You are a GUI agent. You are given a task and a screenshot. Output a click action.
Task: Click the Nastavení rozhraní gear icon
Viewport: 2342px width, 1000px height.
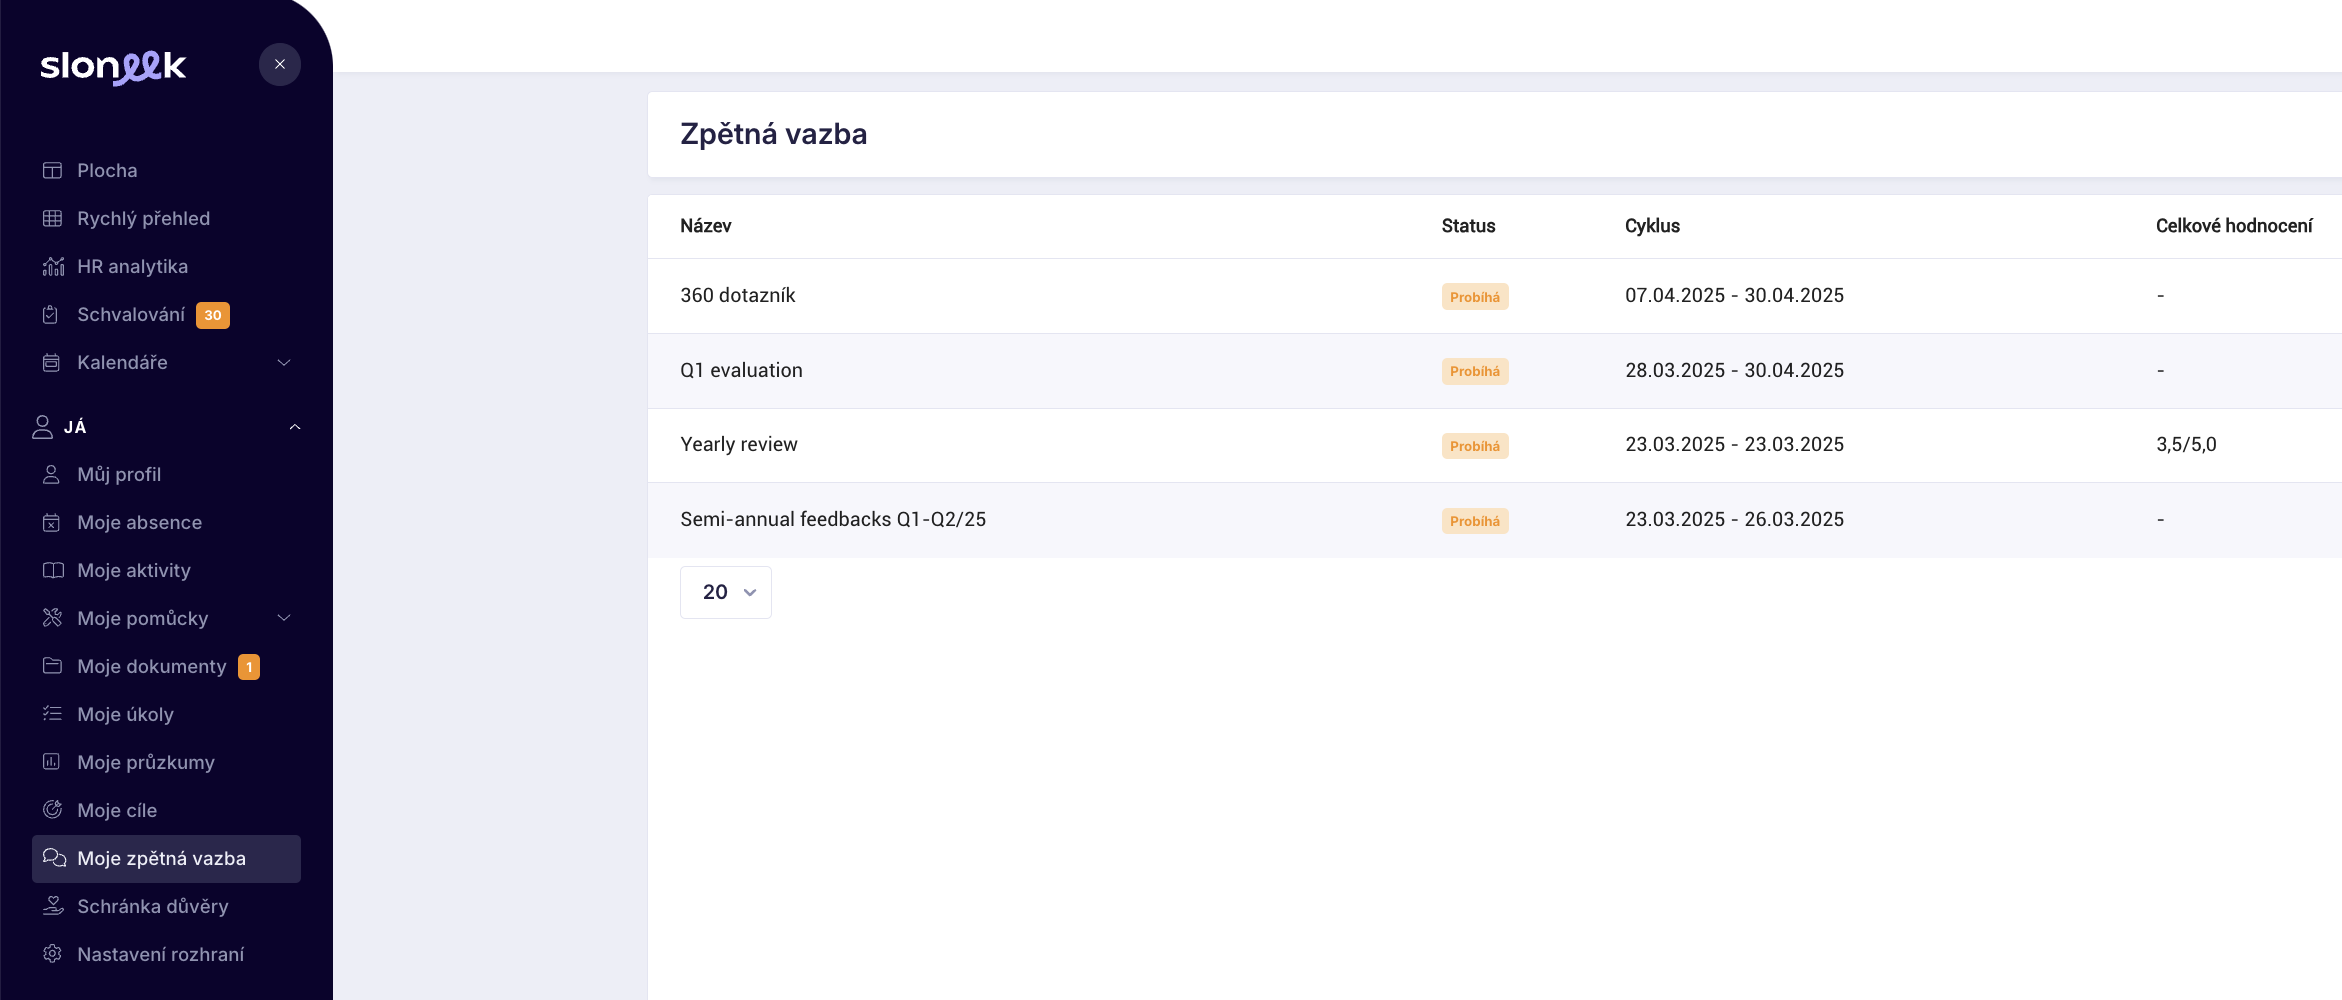(x=52, y=954)
